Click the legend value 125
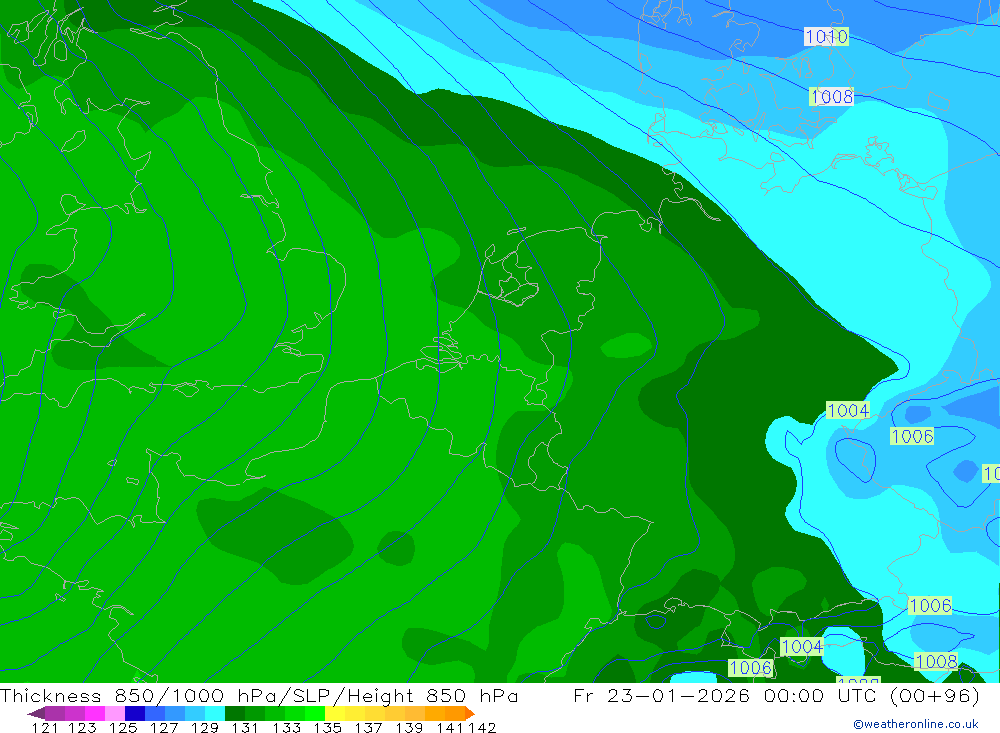 (123, 728)
